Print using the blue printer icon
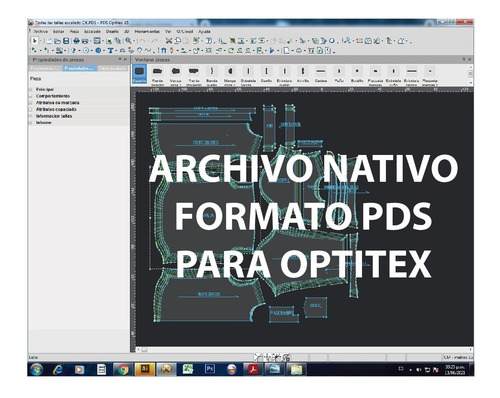Viewport: 500px width, 398px height. [x=76, y=41]
